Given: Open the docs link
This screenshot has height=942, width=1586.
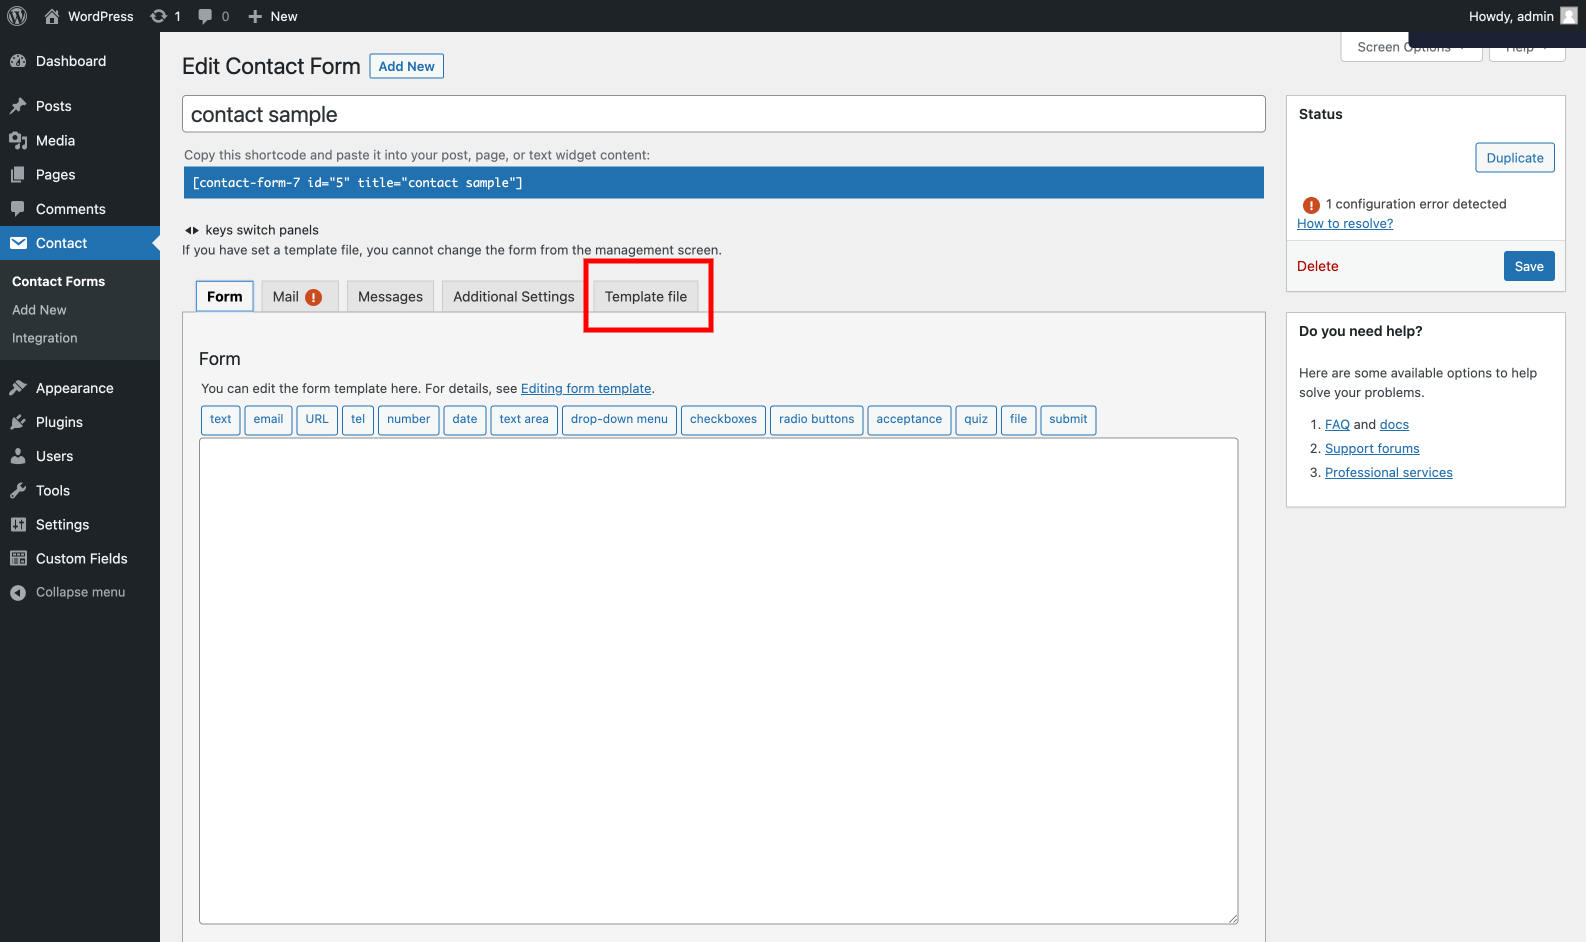Looking at the screenshot, I should pyautogui.click(x=1394, y=425).
